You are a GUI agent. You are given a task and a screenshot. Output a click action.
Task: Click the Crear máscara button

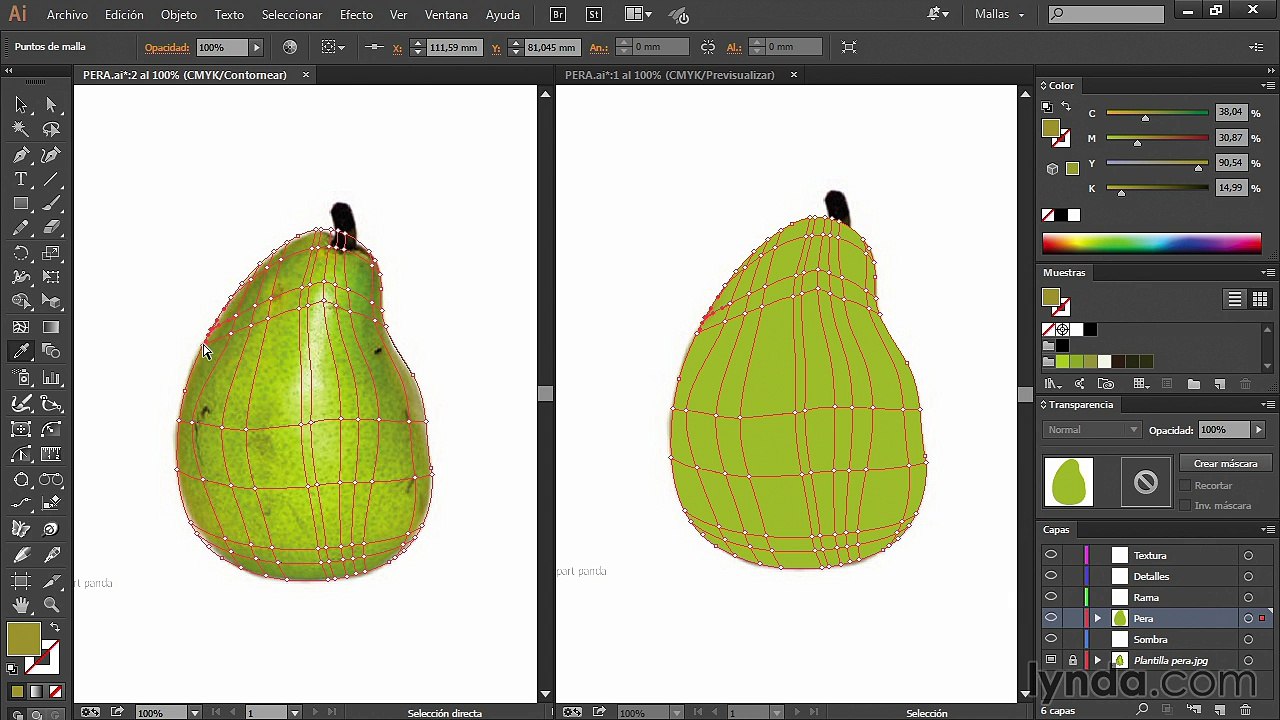[1225, 464]
